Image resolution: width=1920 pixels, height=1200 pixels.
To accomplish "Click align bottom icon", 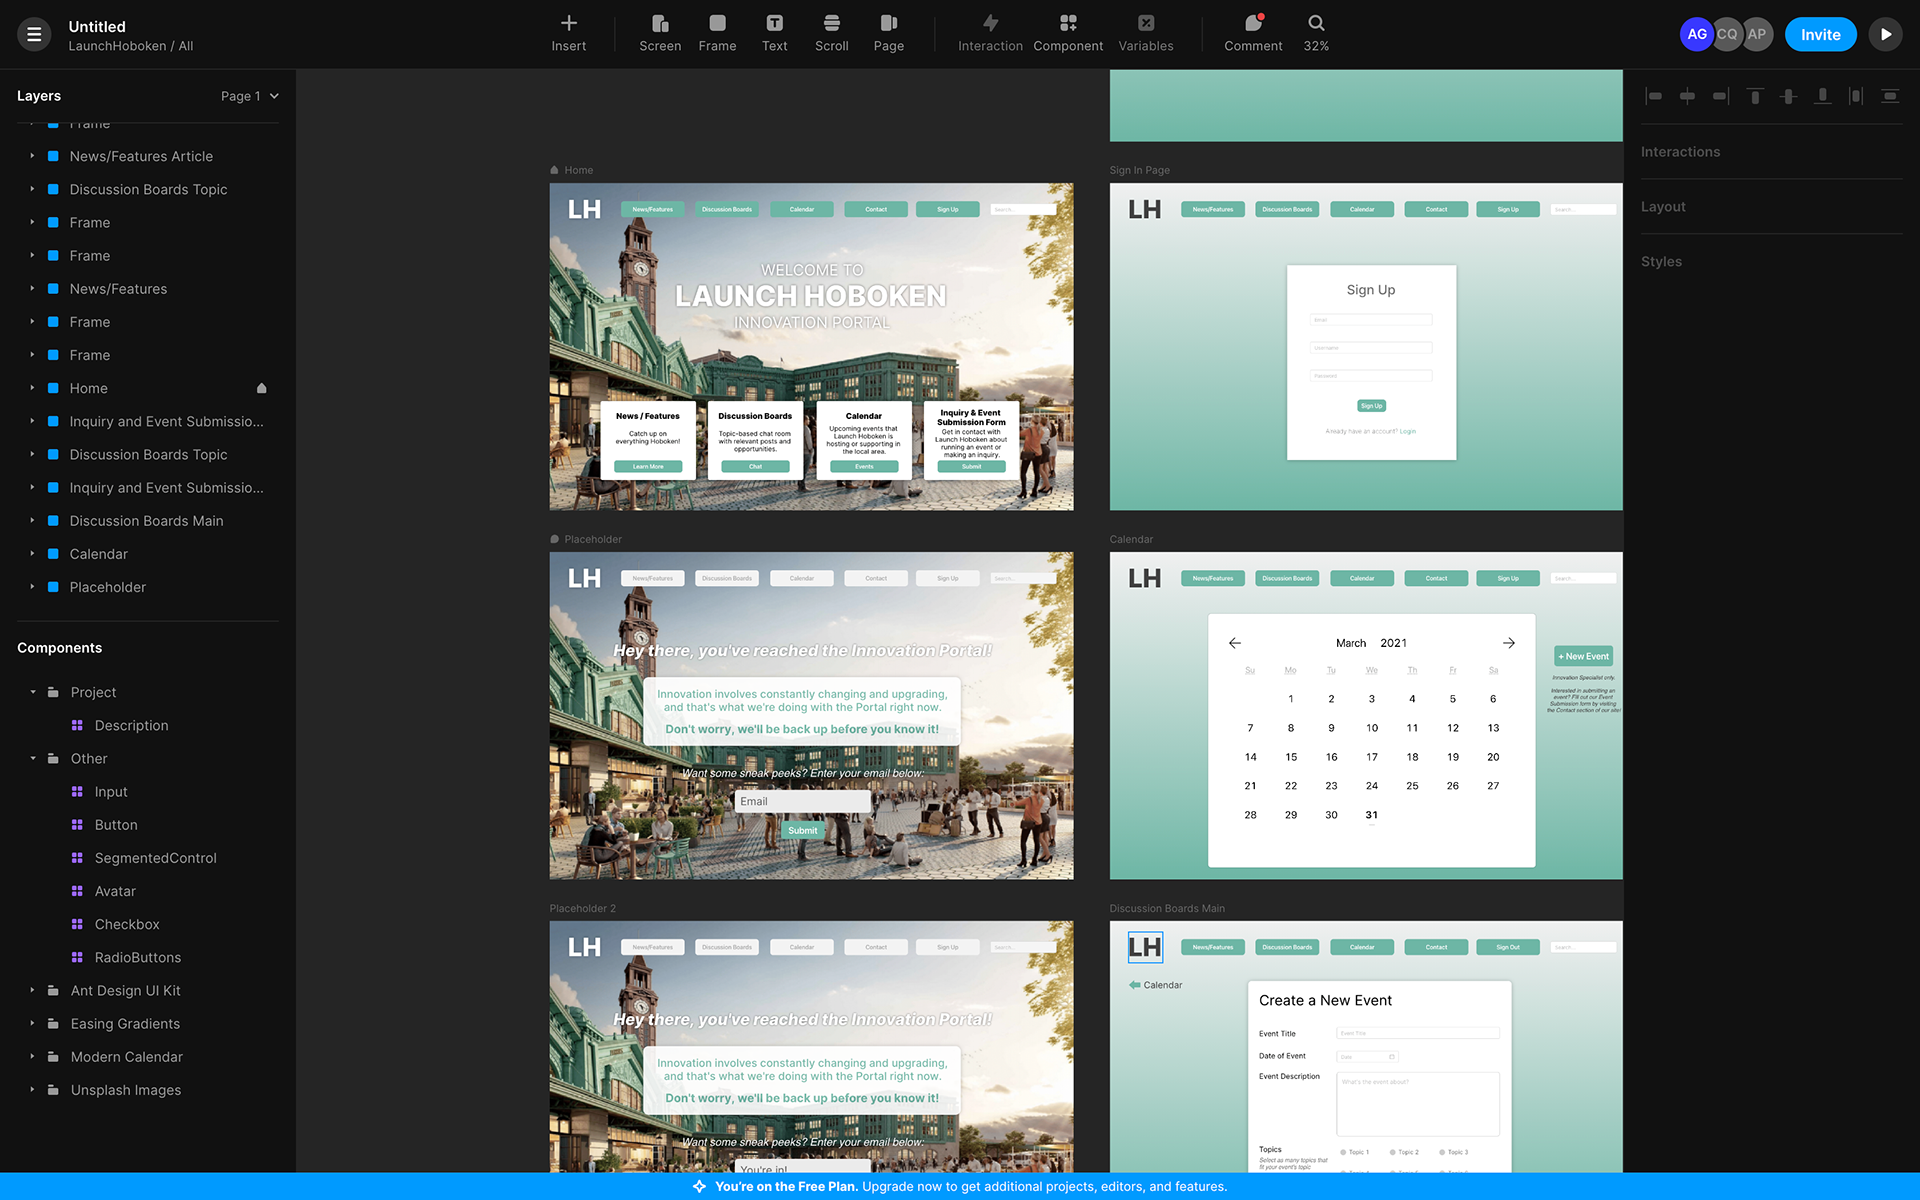I will tap(1822, 96).
